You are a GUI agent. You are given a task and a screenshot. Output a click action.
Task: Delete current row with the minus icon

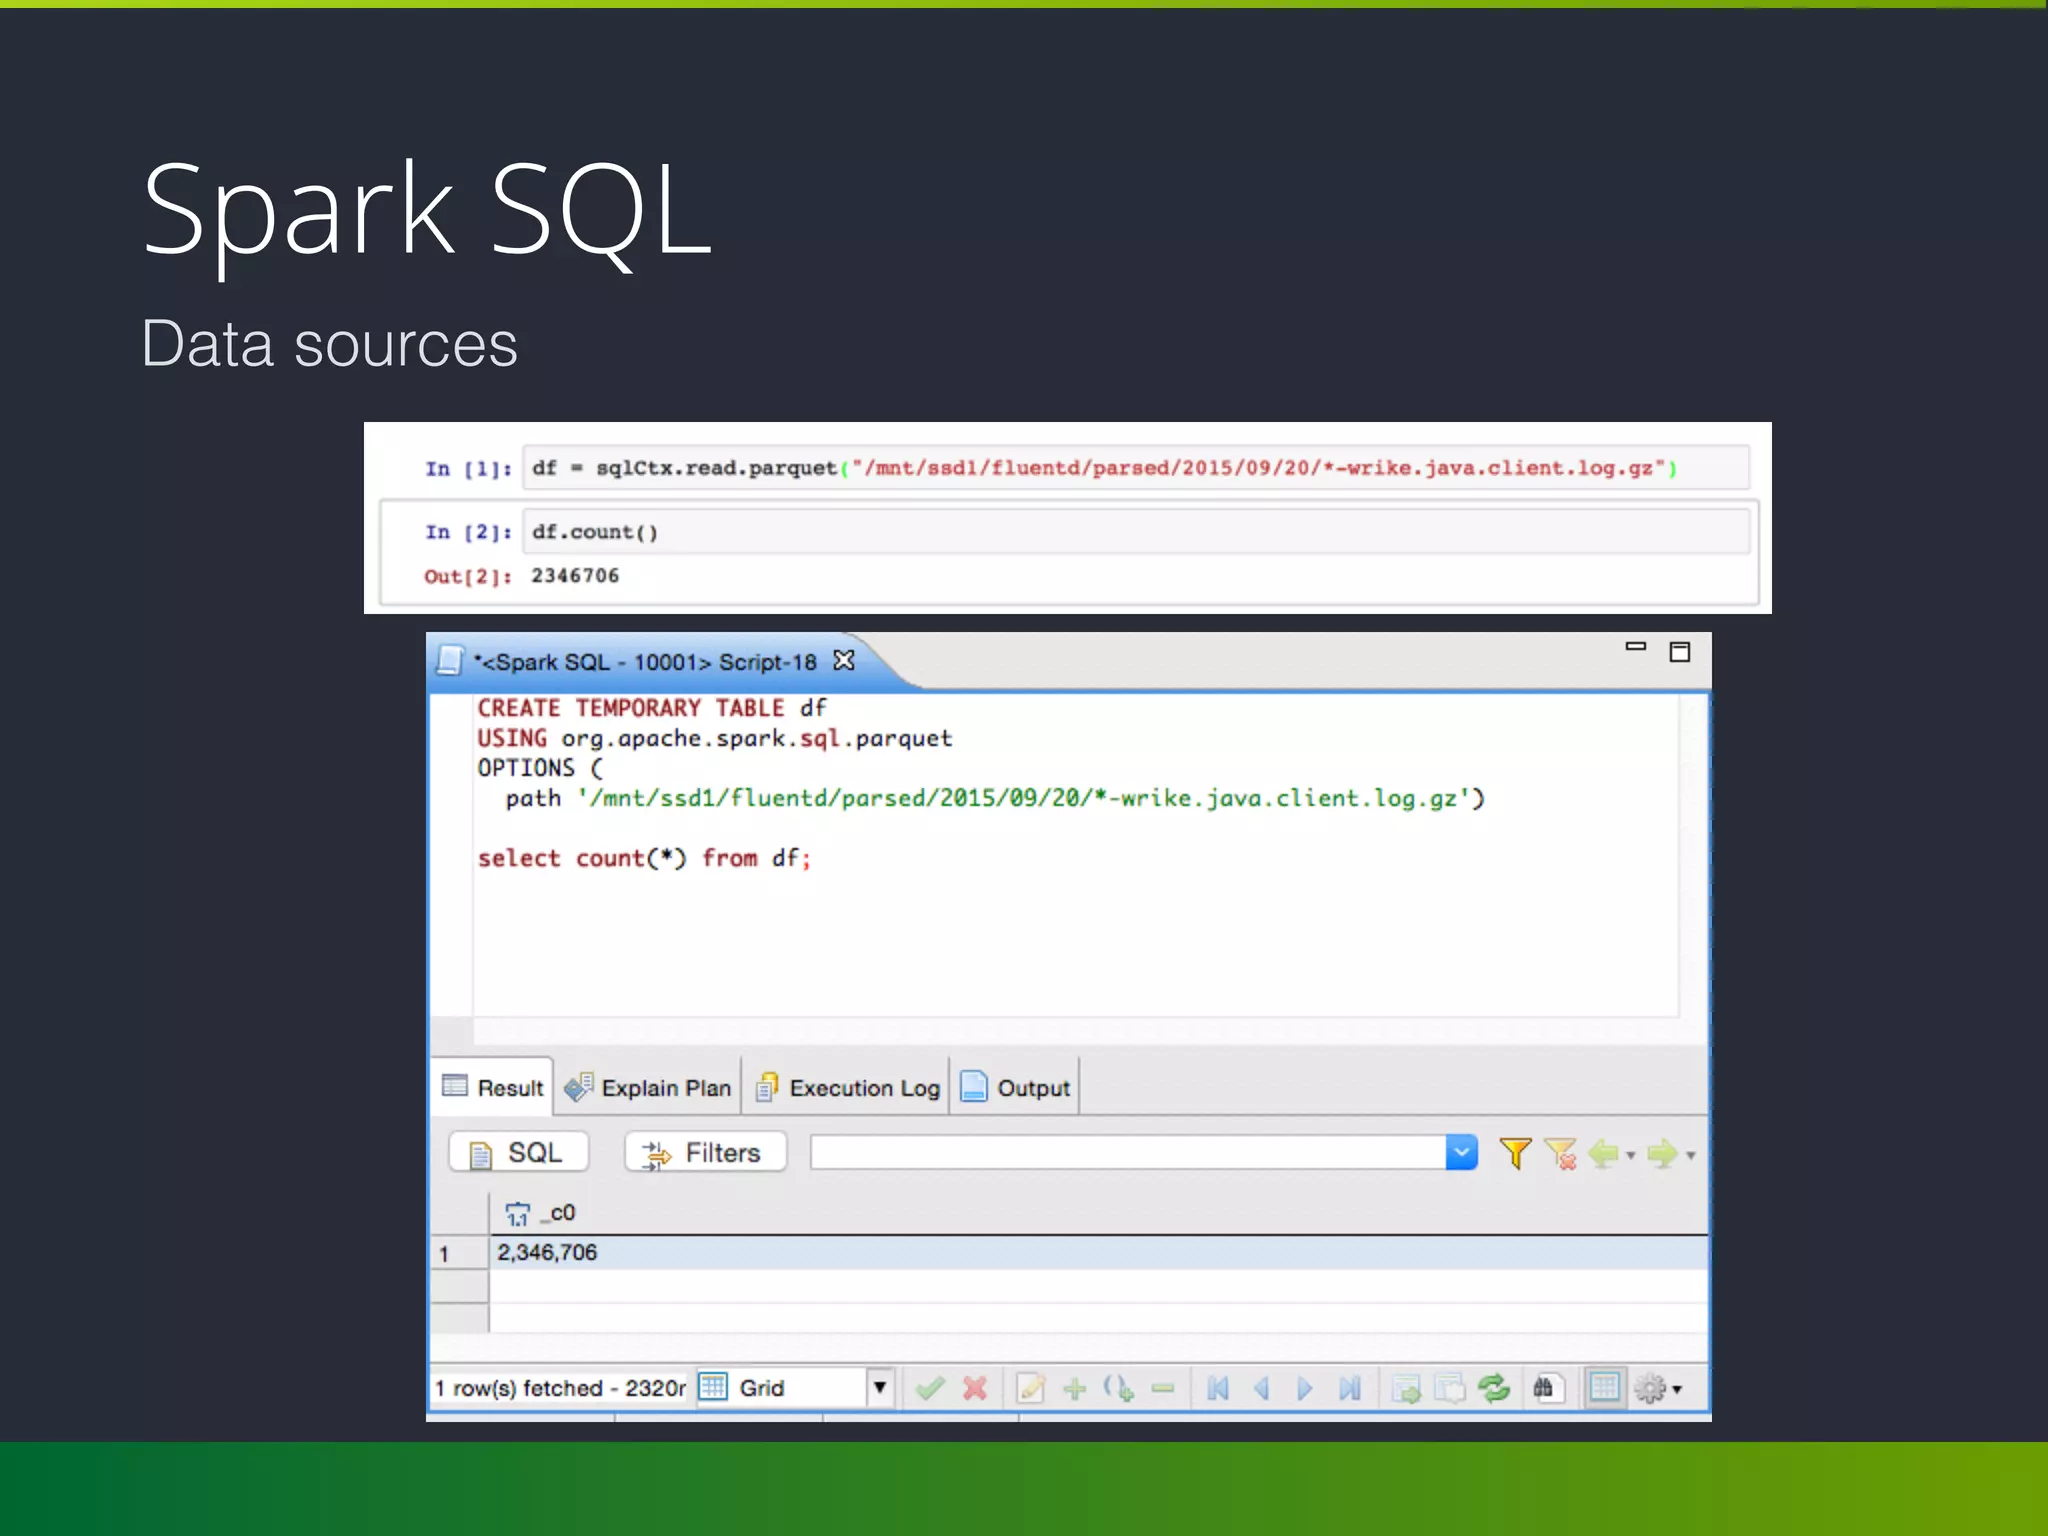point(1163,1388)
